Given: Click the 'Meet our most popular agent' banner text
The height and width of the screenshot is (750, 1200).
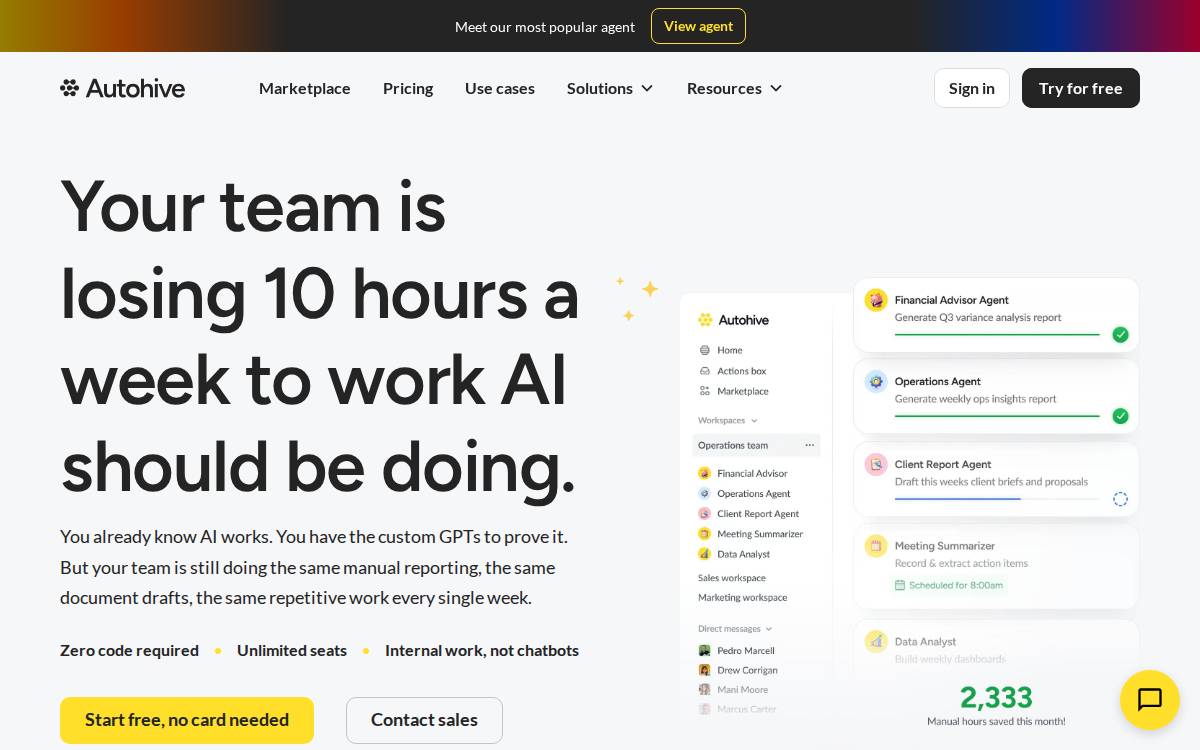Looking at the screenshot, I should pyautogui.click(x=545, y=27).
